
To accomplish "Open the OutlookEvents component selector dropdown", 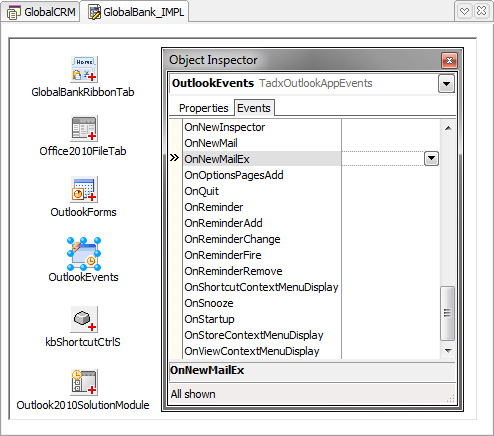I will click(x=446, y=84).
